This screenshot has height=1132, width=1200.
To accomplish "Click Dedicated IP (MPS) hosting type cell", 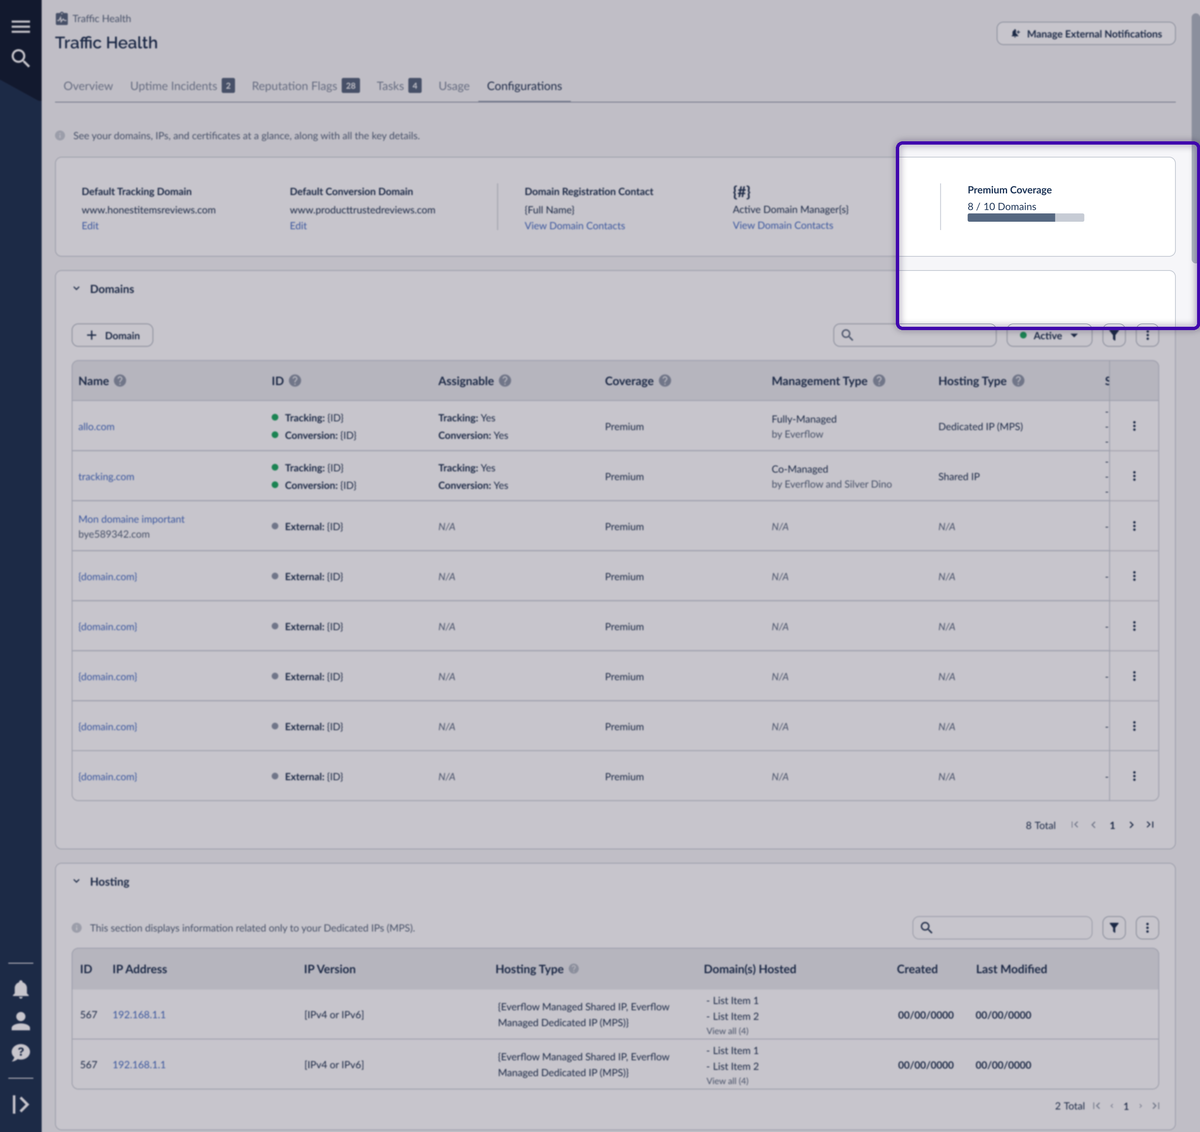I will 980,426.
